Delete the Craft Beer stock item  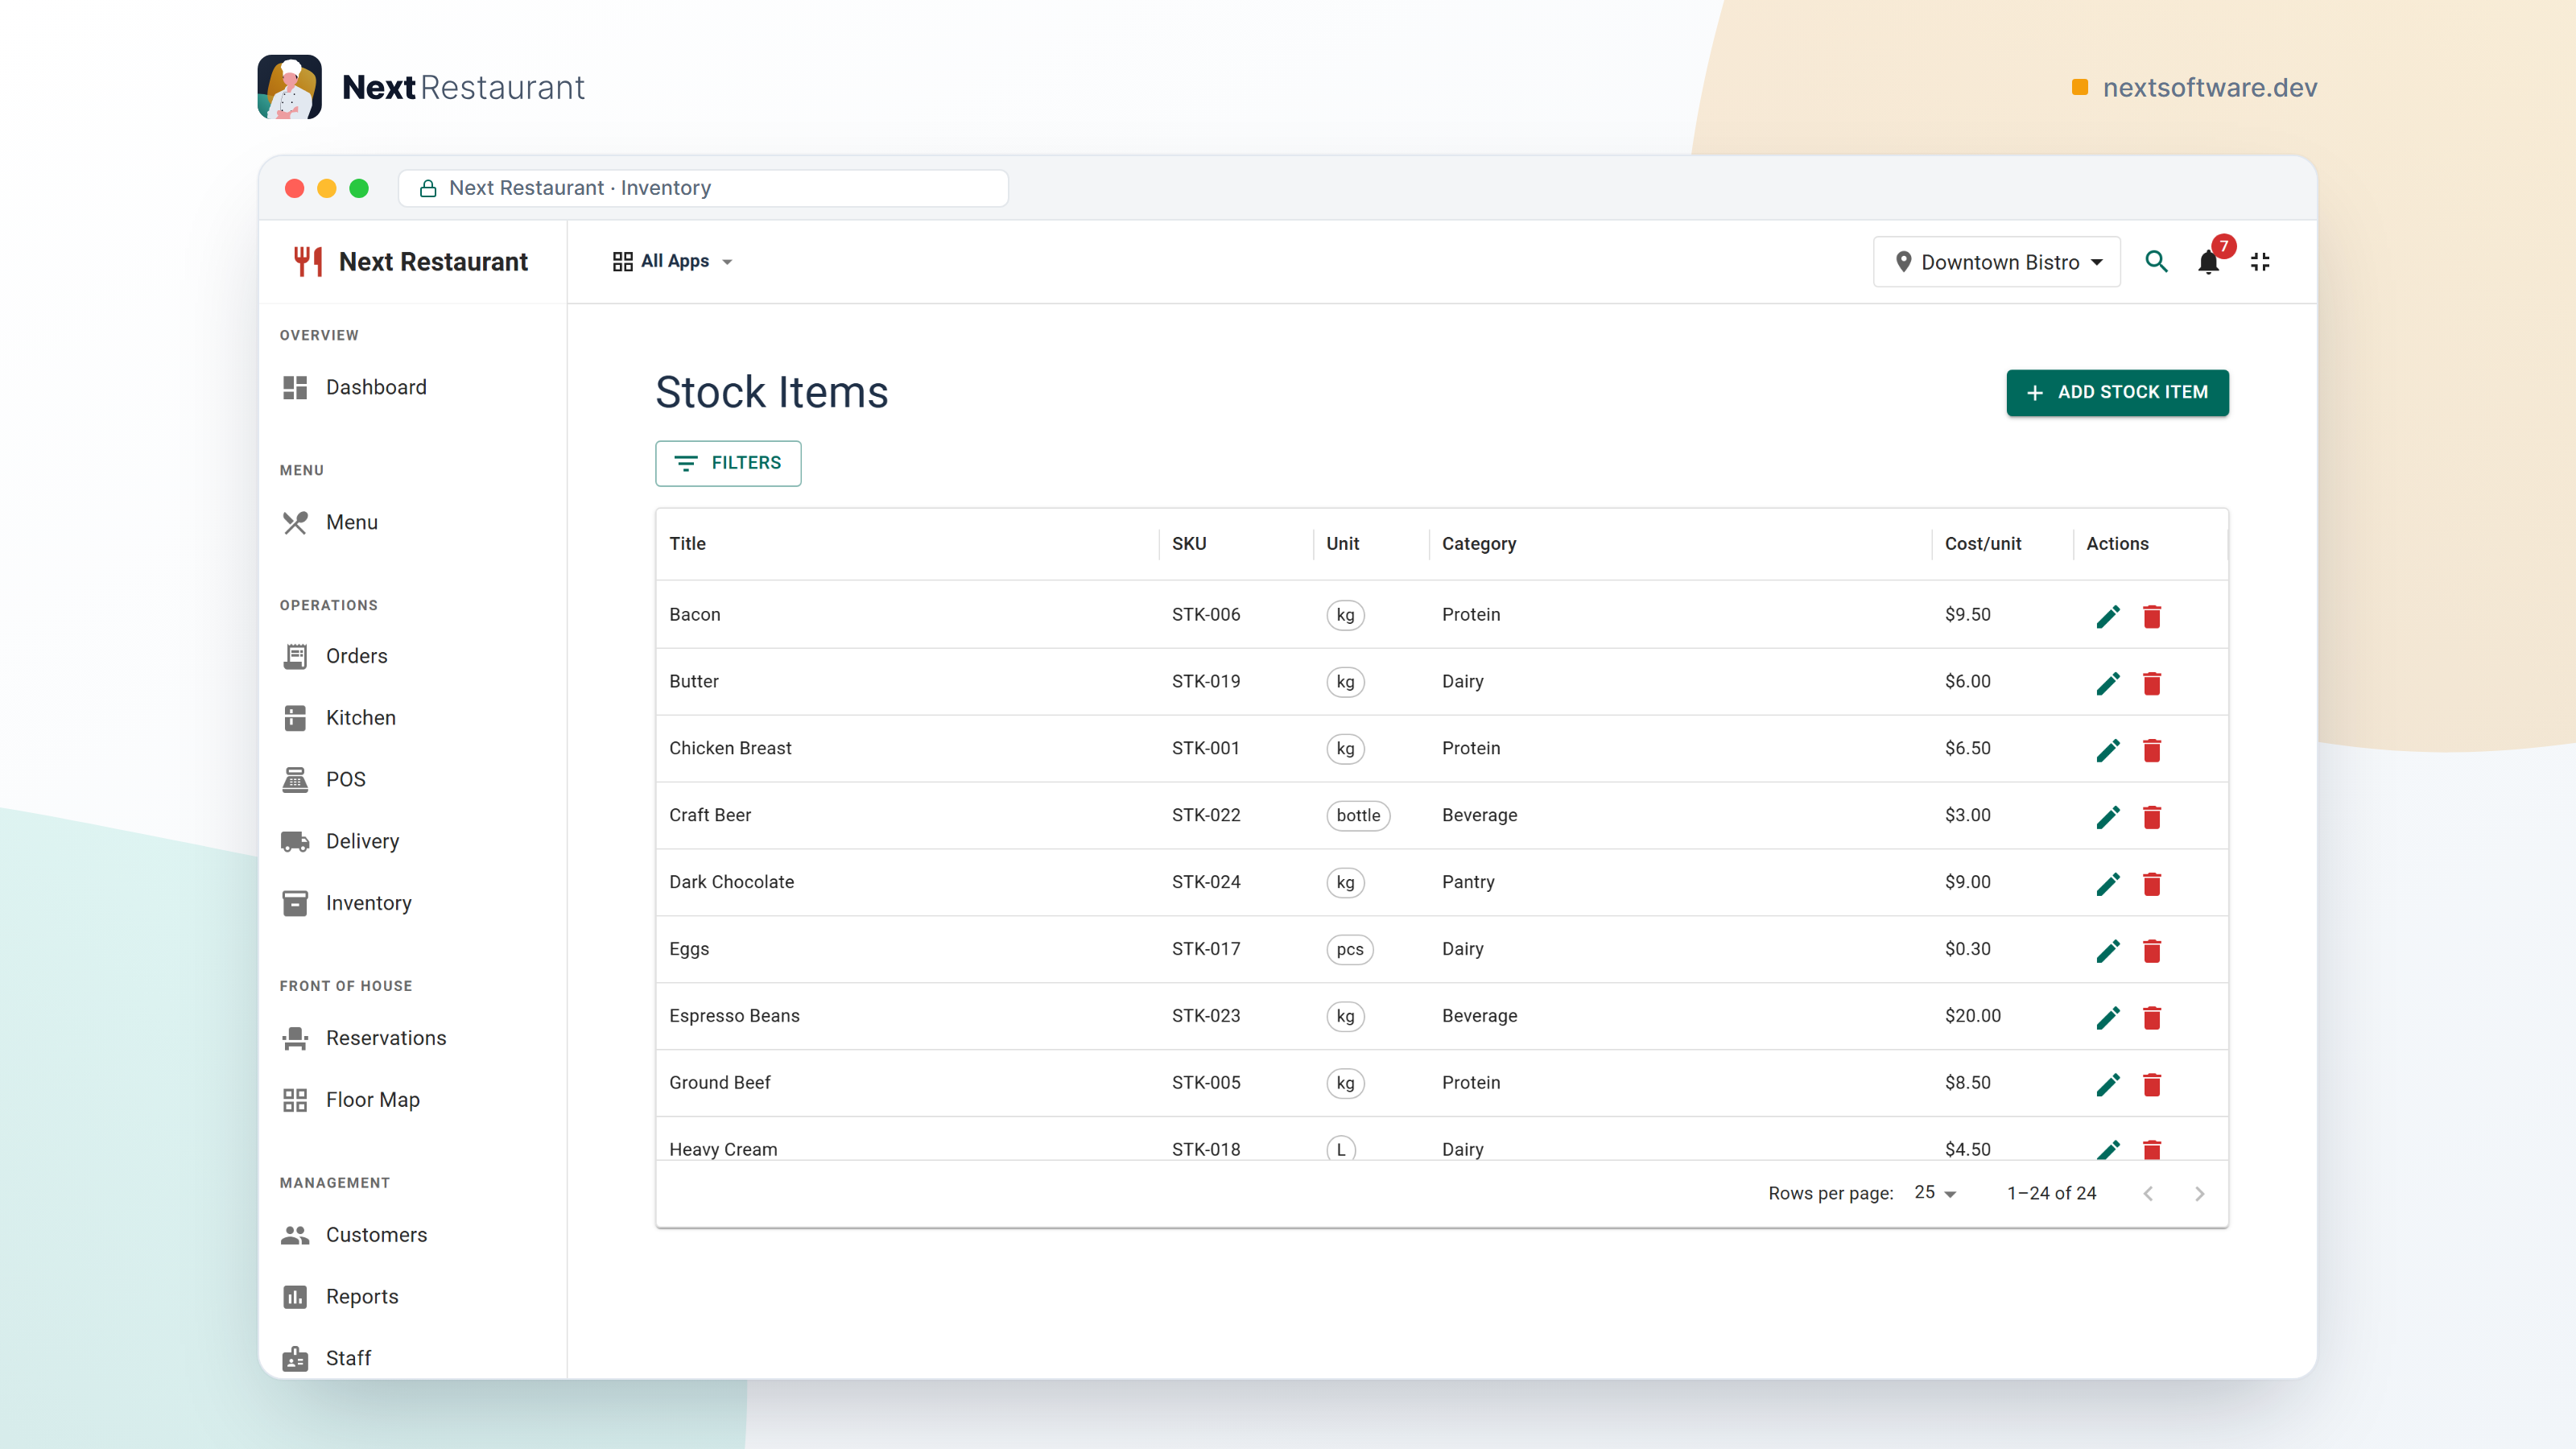point(2152,817)
